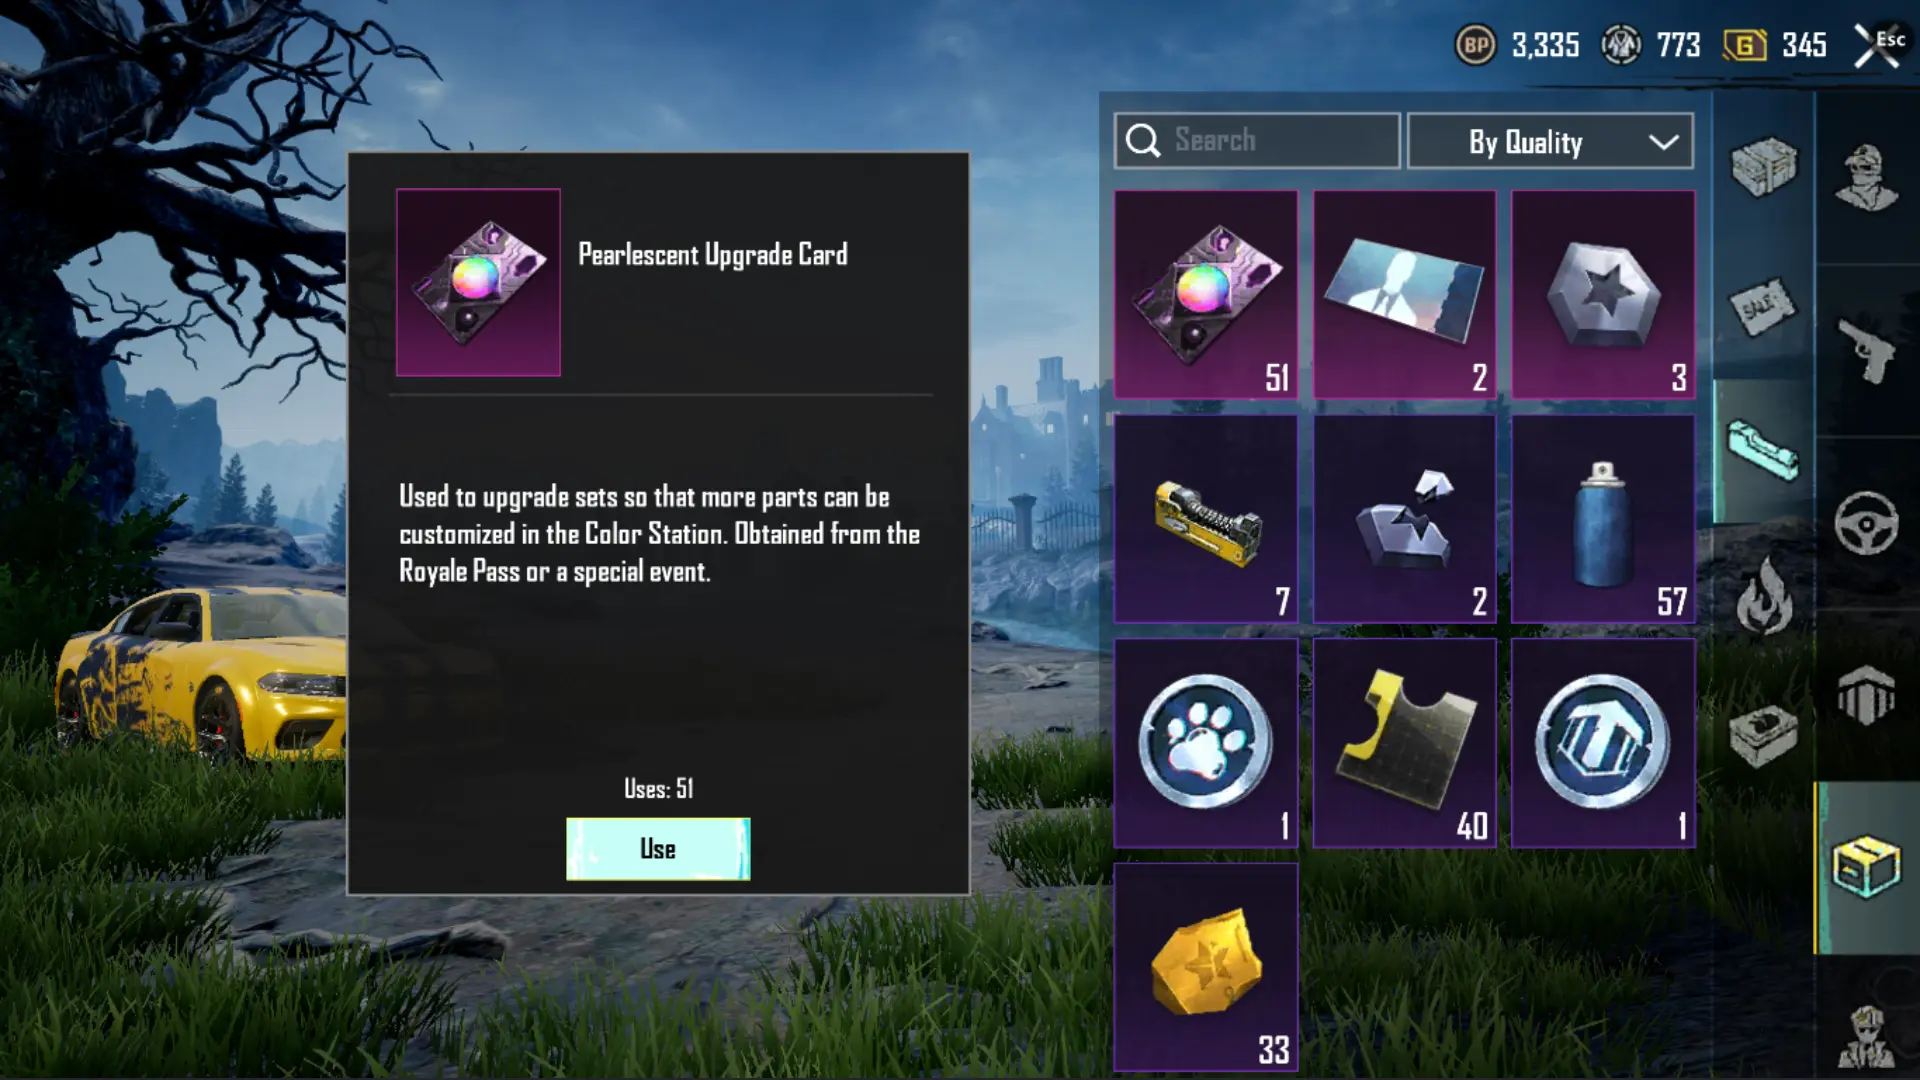Open the By Quality sort dropdown

pos(1550,141)
